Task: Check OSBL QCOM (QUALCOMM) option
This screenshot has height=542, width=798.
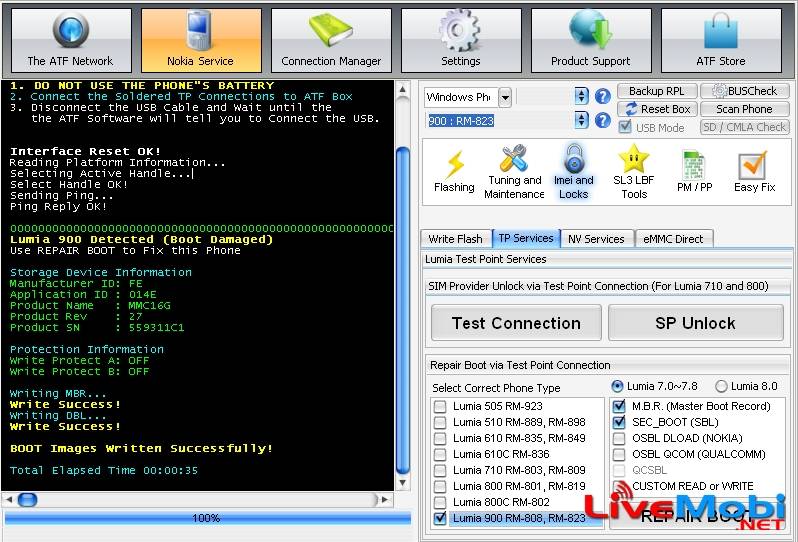Action: pos(619,454)
